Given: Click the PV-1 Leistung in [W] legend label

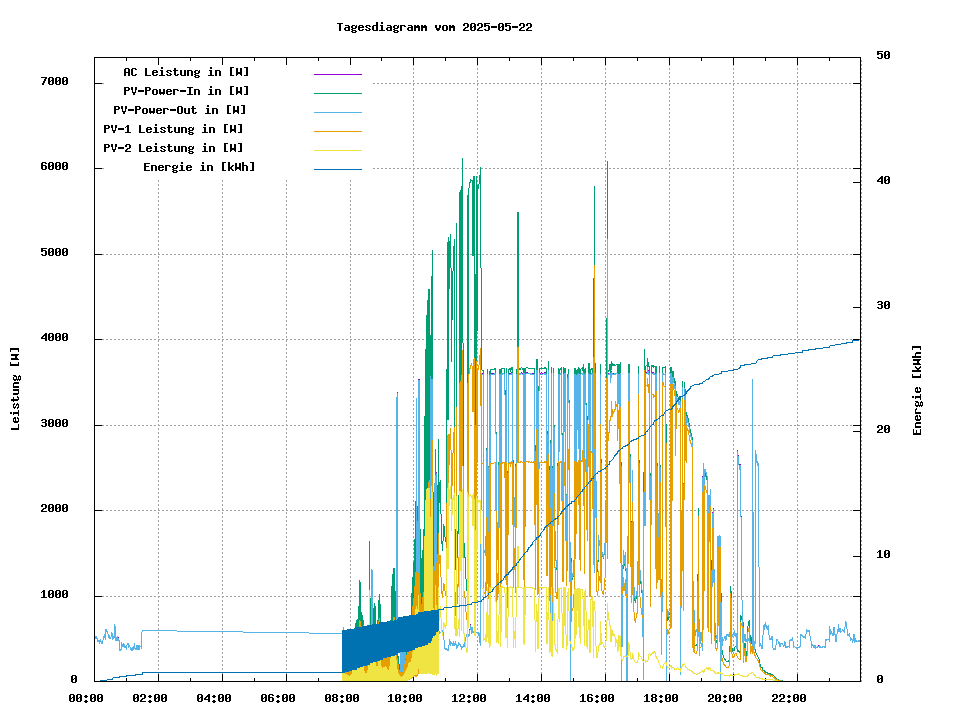Looking at the screenshot, I should [x=173, y=129].
